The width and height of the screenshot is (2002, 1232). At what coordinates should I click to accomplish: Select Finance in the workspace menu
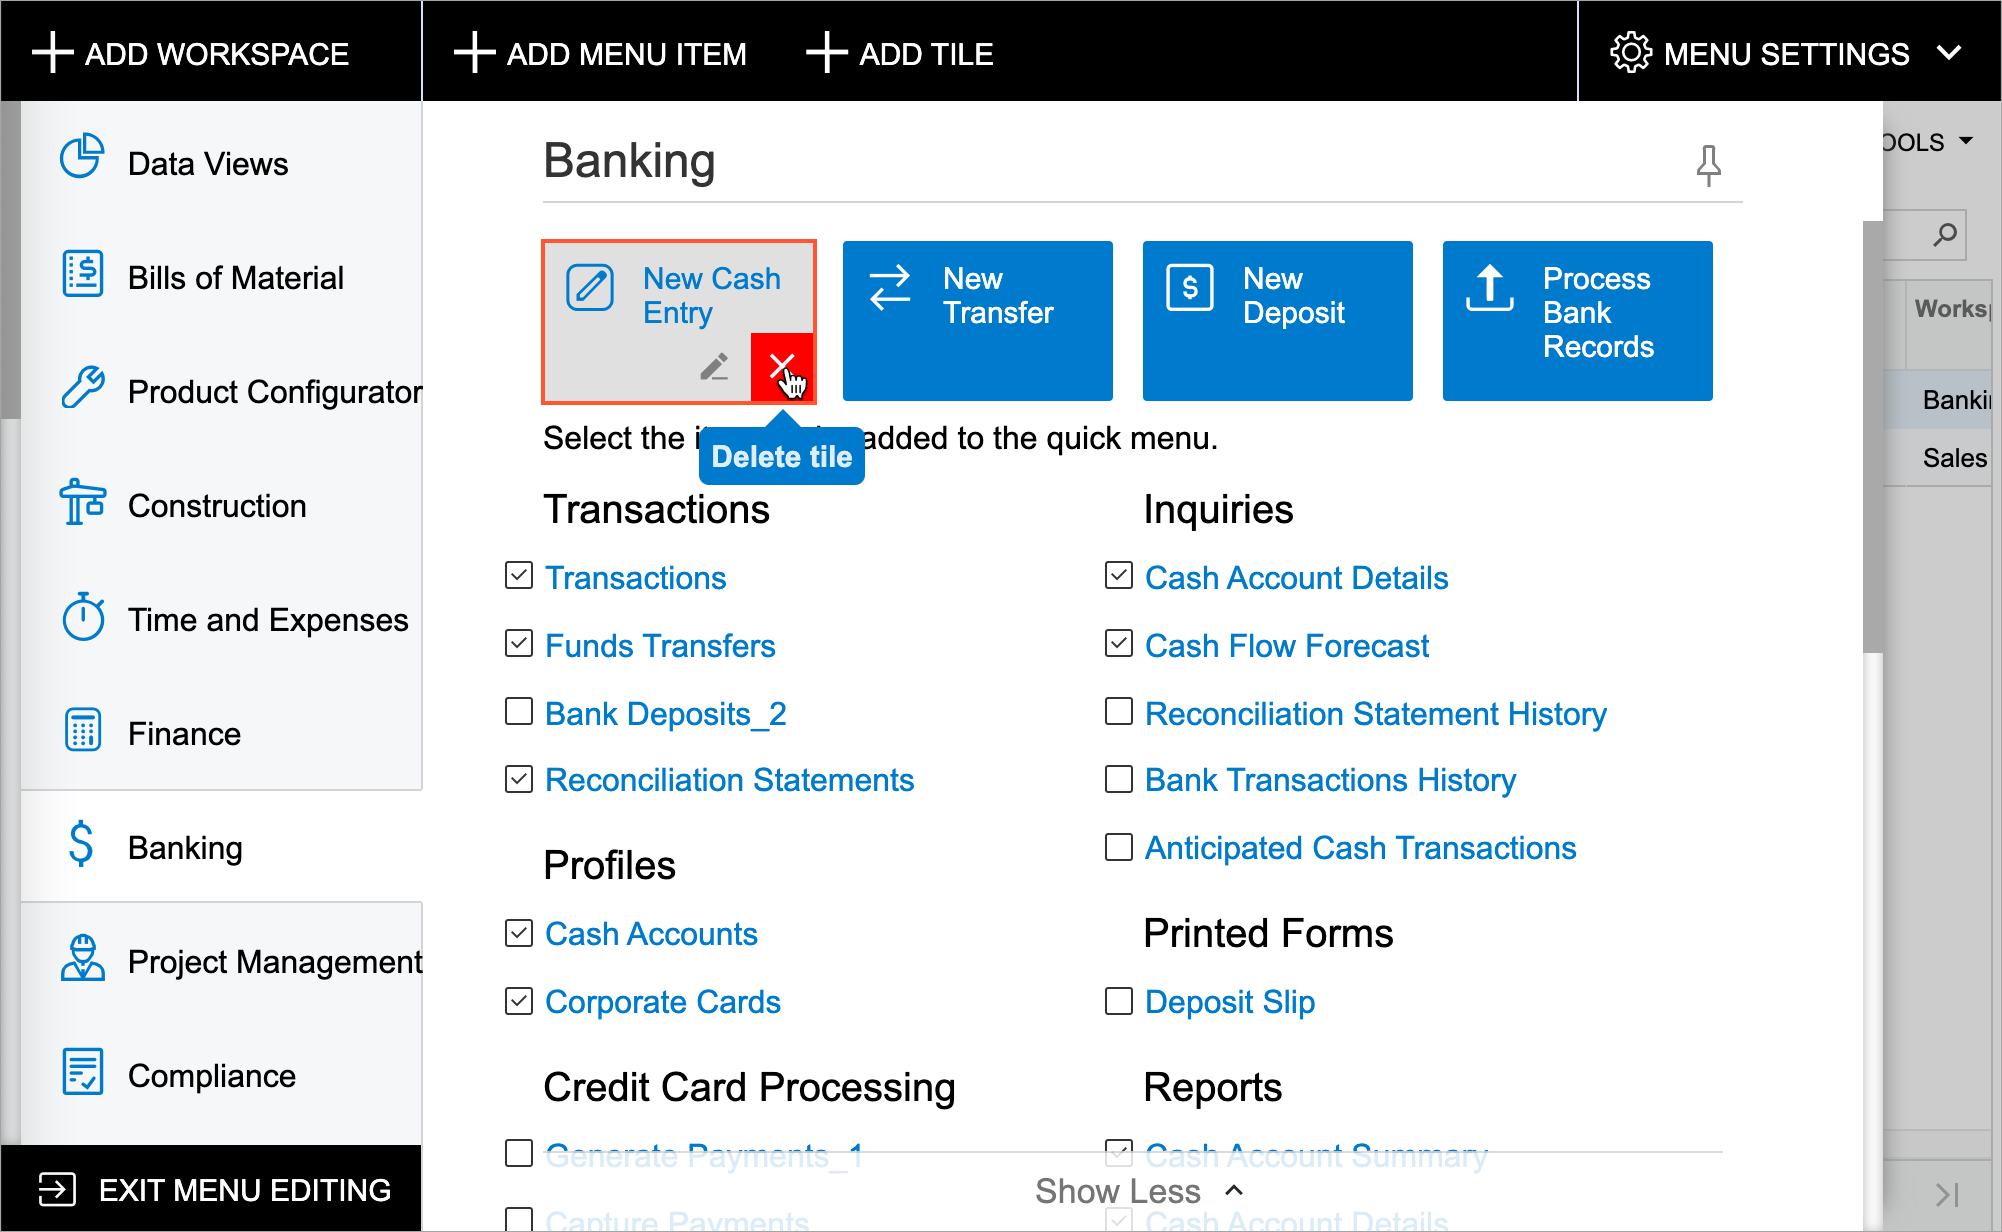184,734
